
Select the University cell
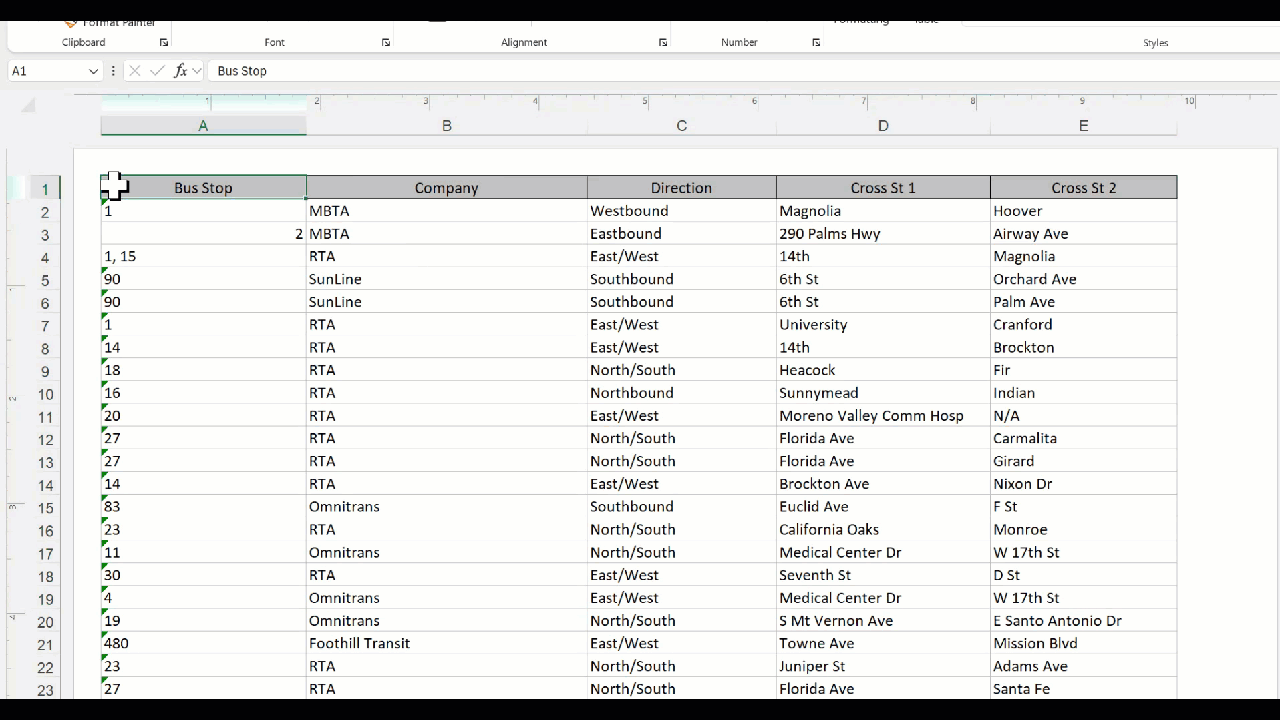(883, 325)
